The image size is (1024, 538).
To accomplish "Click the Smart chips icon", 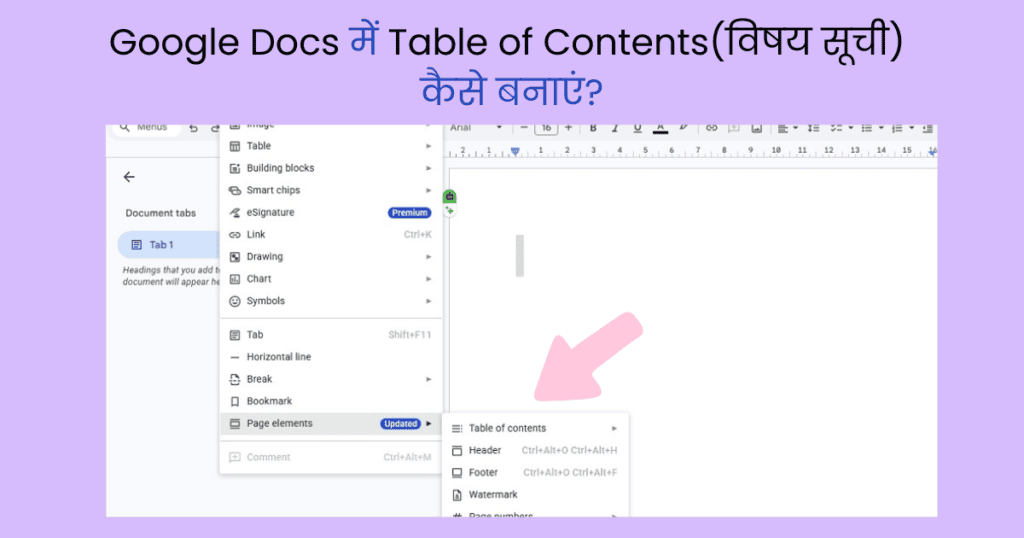I will (x=234, y=191).
